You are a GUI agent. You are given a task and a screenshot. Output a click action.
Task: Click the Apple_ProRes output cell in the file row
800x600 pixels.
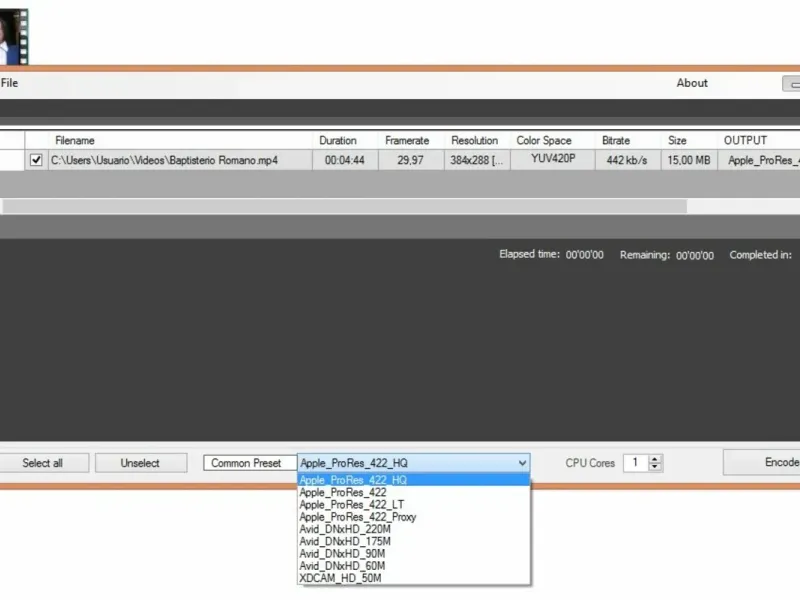[759, 160]
